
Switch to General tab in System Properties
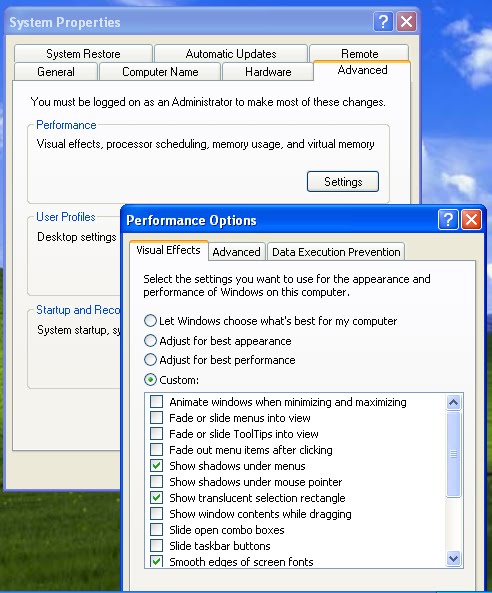tap(56, 72)
